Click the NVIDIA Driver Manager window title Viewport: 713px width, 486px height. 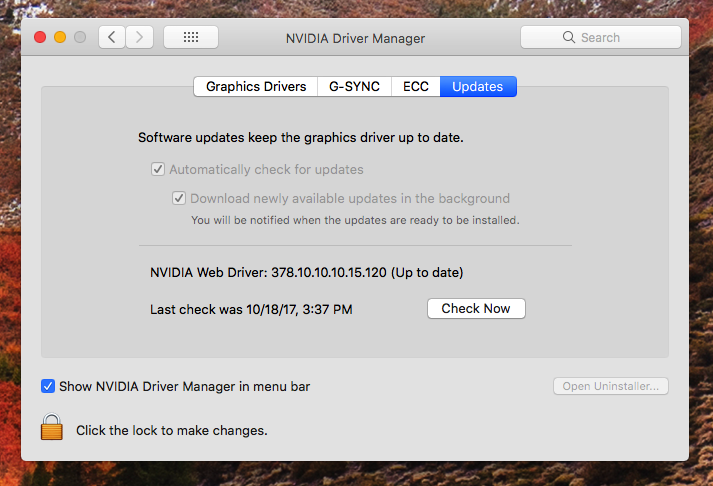355,38
